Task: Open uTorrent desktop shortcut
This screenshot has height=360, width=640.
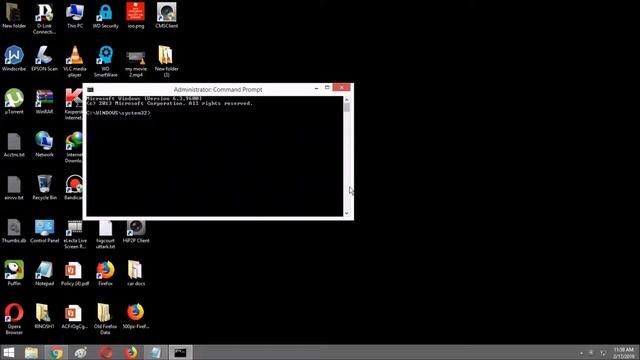Action: (x=14, y=101)
